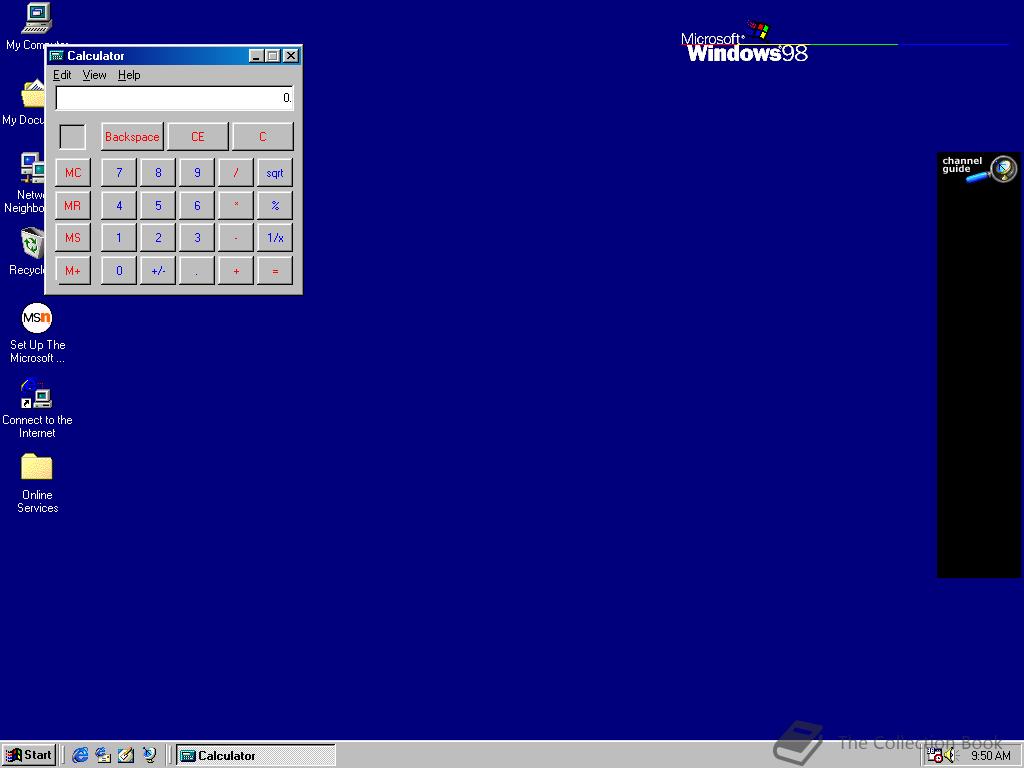
Task: Click the 1/x reciprocal button
Action: (275, 238)
